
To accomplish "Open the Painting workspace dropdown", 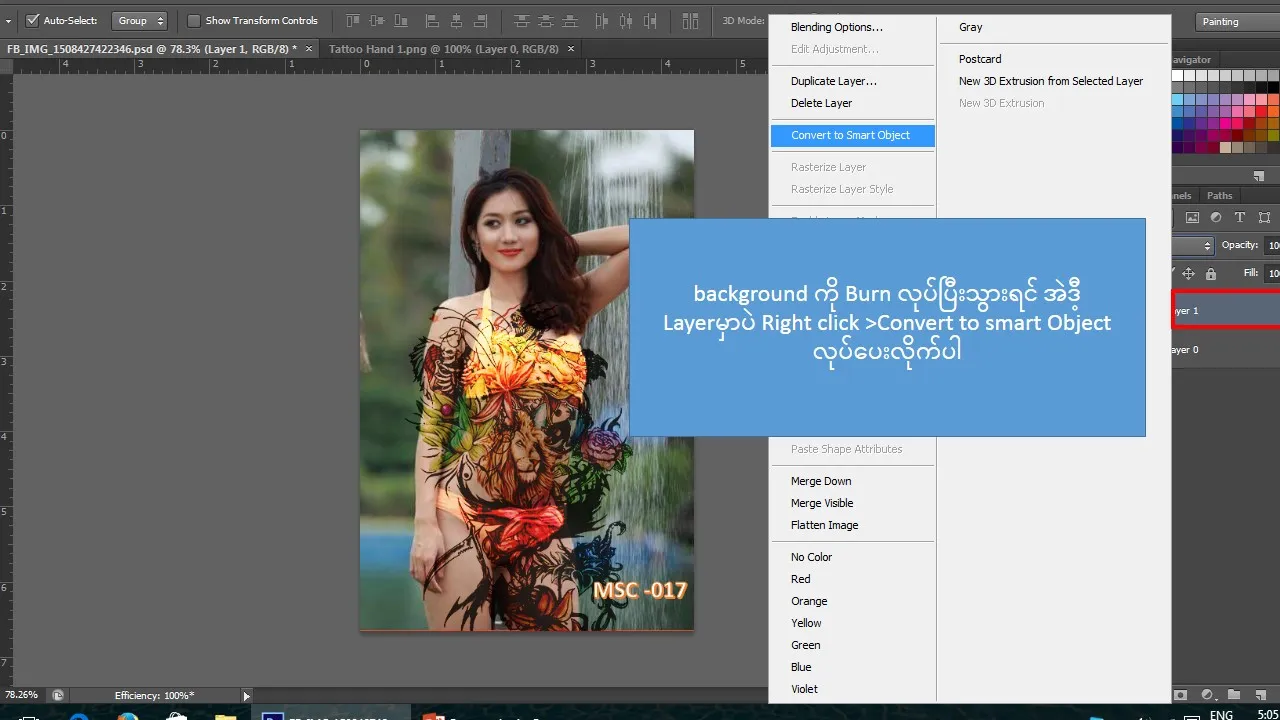I will pos(1236,21).
